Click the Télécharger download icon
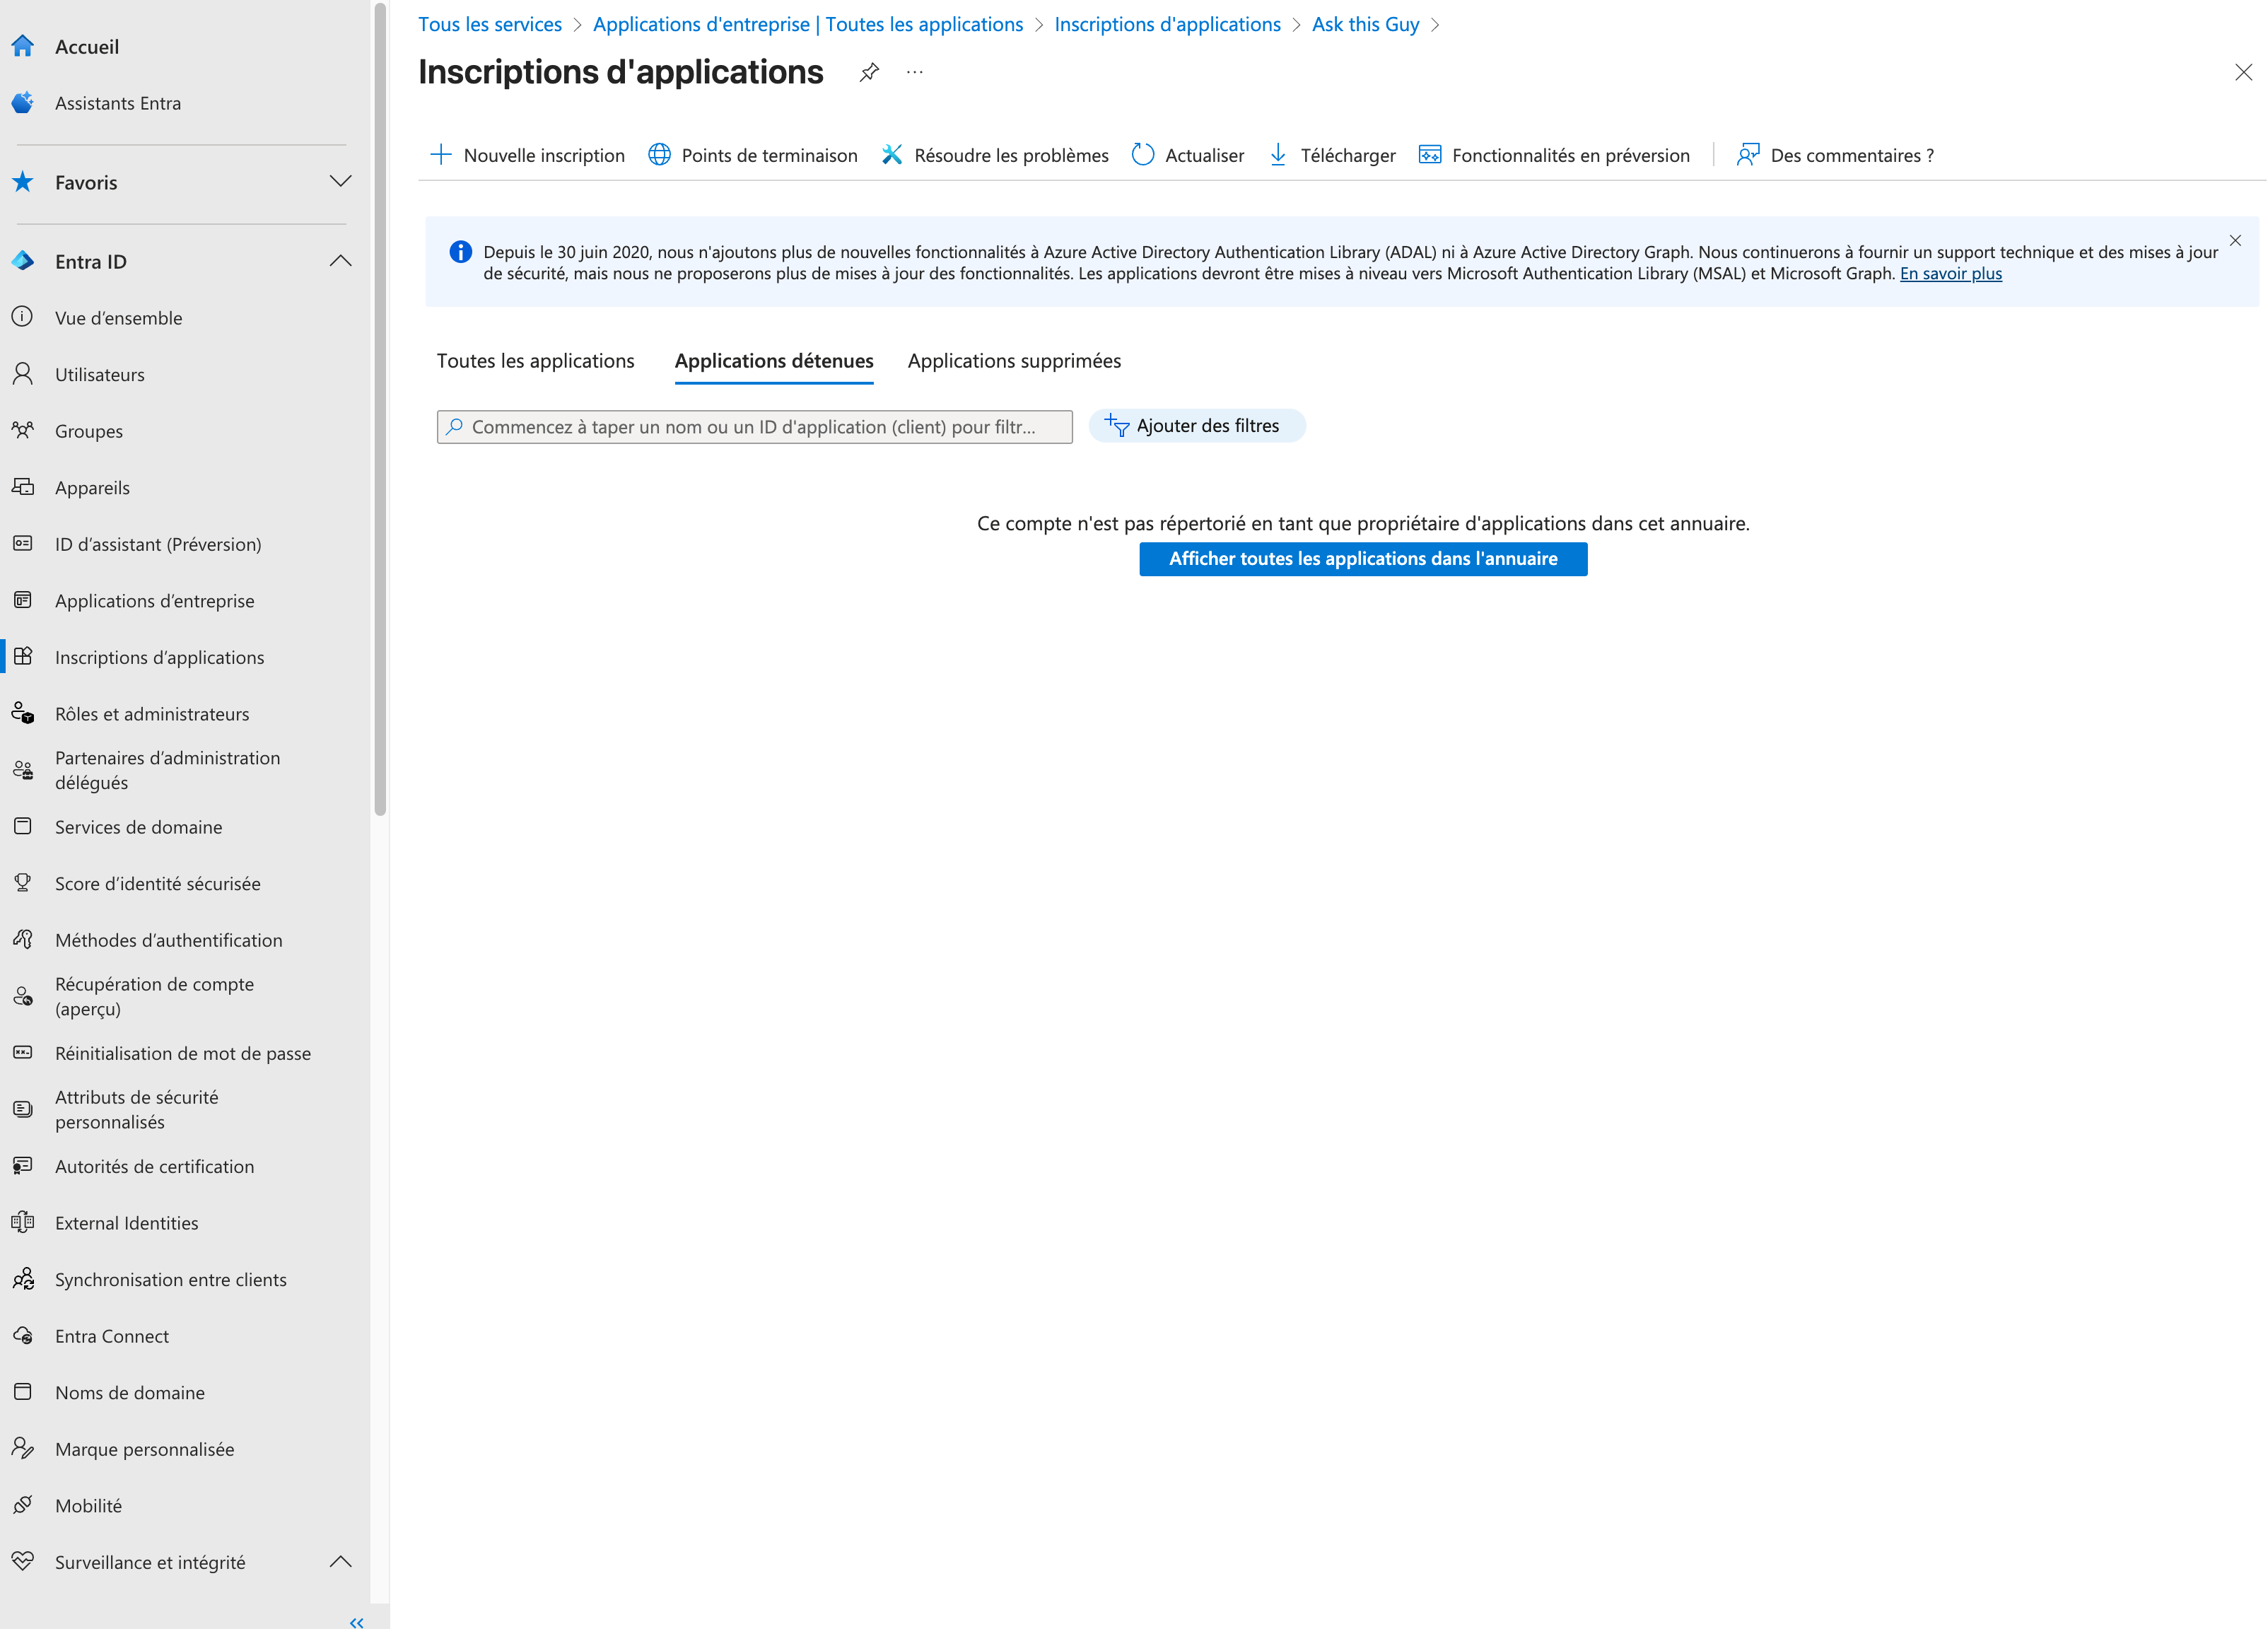Image resolution: width=2268 pixels, height=1629 pixels. pos(1278,155)
